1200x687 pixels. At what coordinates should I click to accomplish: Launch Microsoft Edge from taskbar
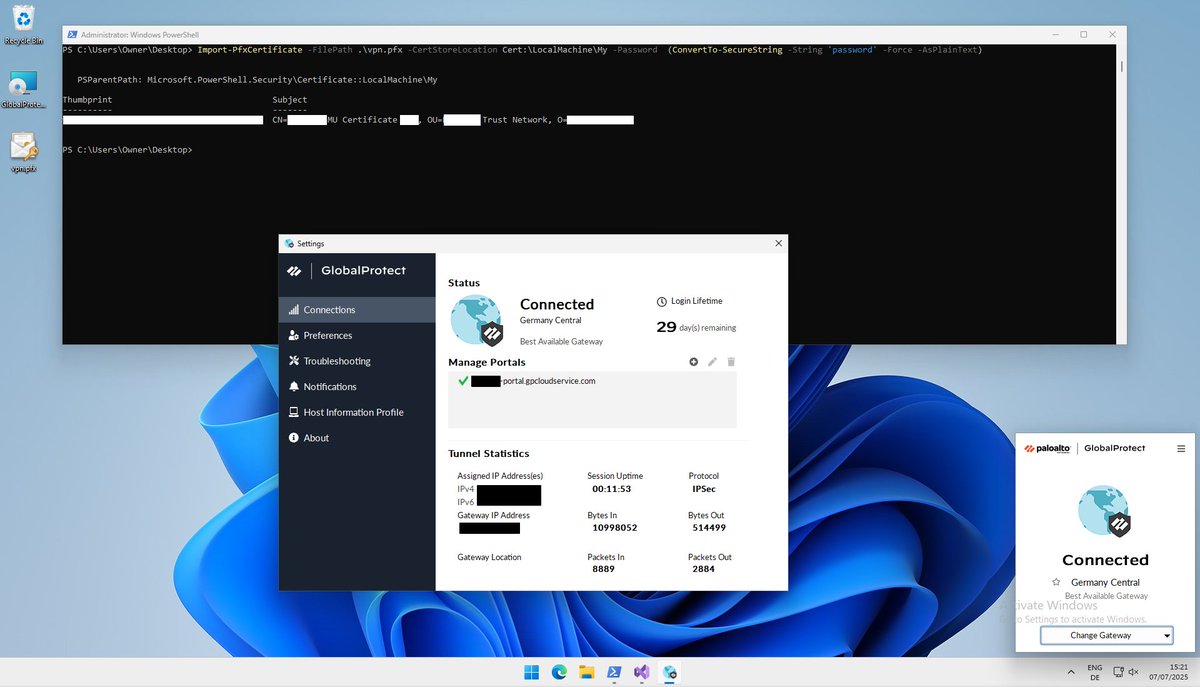pos(558,672)
